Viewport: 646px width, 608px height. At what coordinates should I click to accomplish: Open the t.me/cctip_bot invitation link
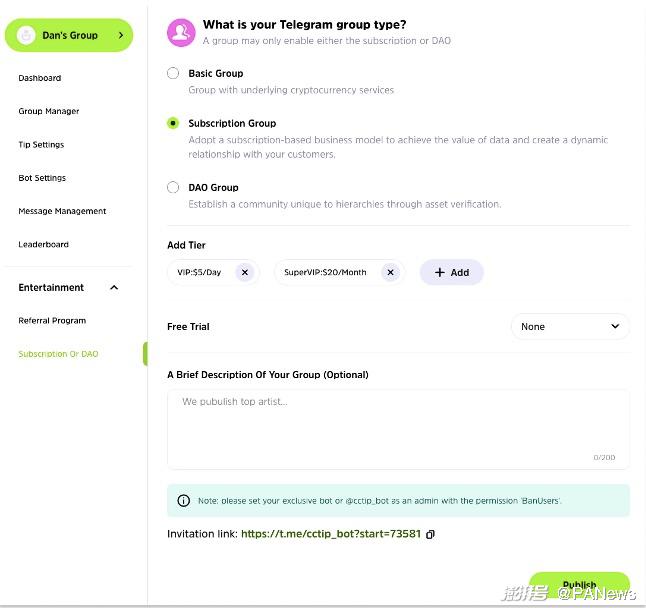coord(331,534)
